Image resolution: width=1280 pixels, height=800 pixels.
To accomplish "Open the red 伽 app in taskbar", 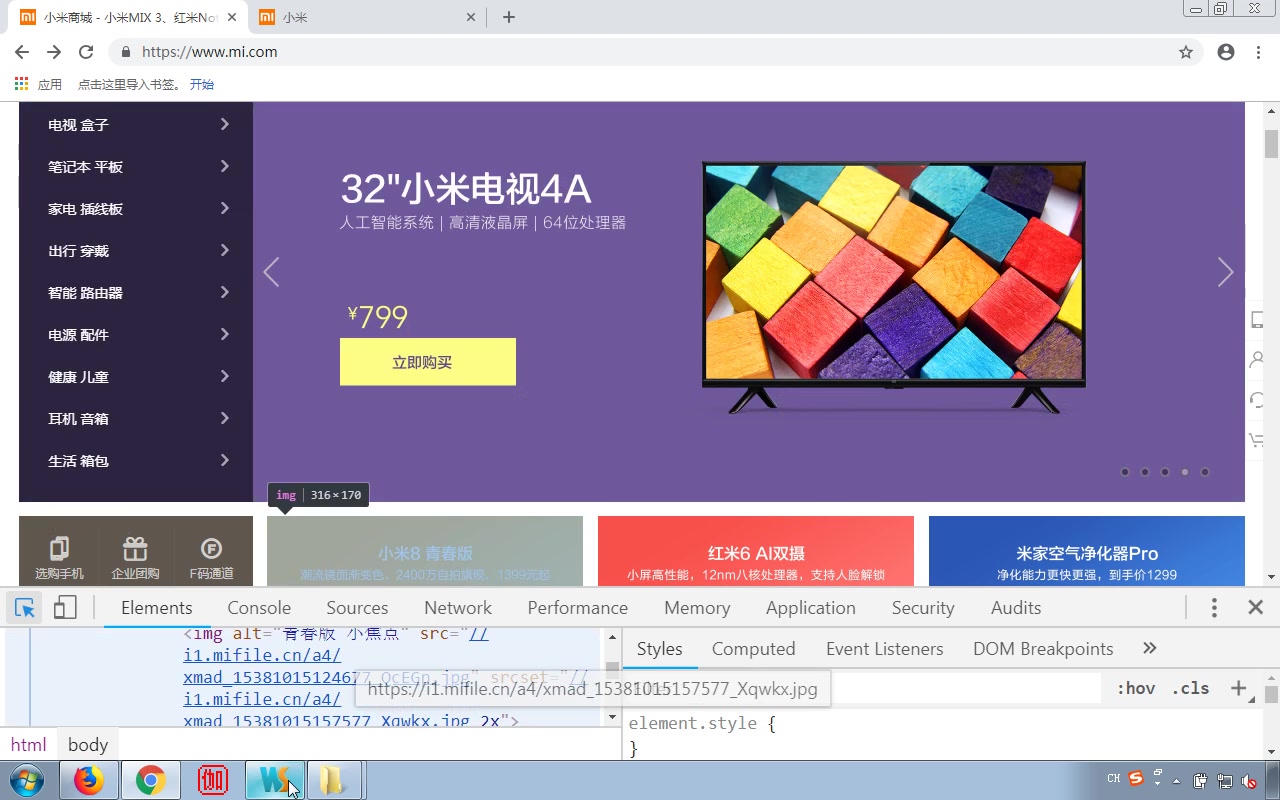I will click(212, 780).
